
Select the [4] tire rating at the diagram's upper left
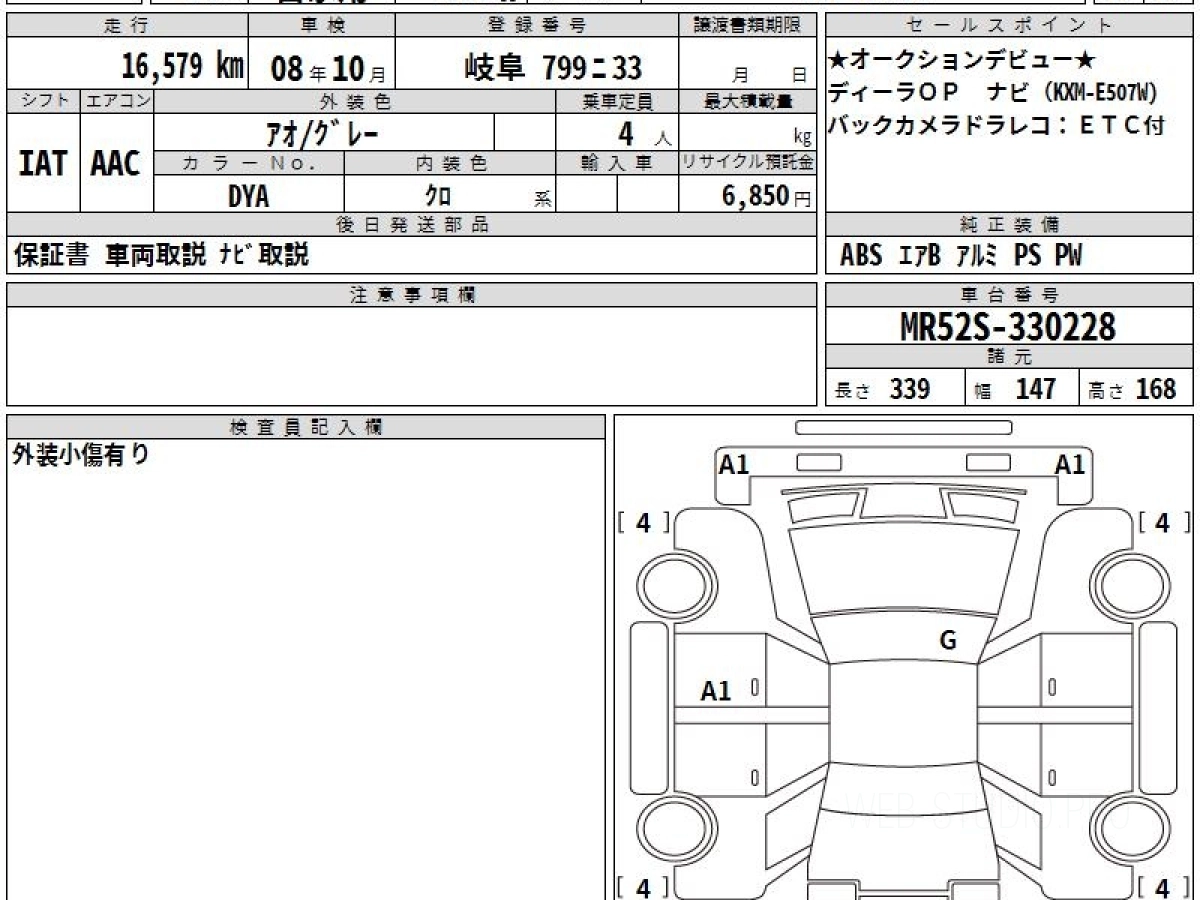point(643,522)
